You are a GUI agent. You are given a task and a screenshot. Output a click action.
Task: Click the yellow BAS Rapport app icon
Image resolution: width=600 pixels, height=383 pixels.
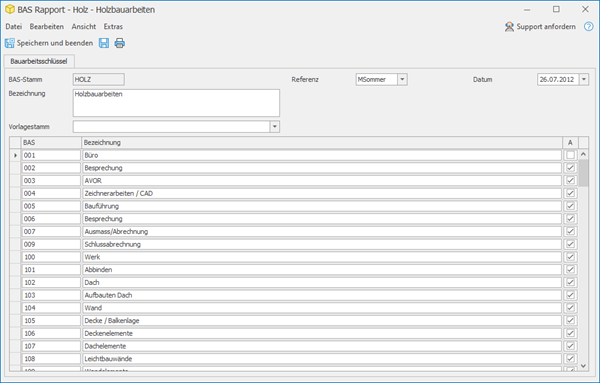(x=10, y=10)
